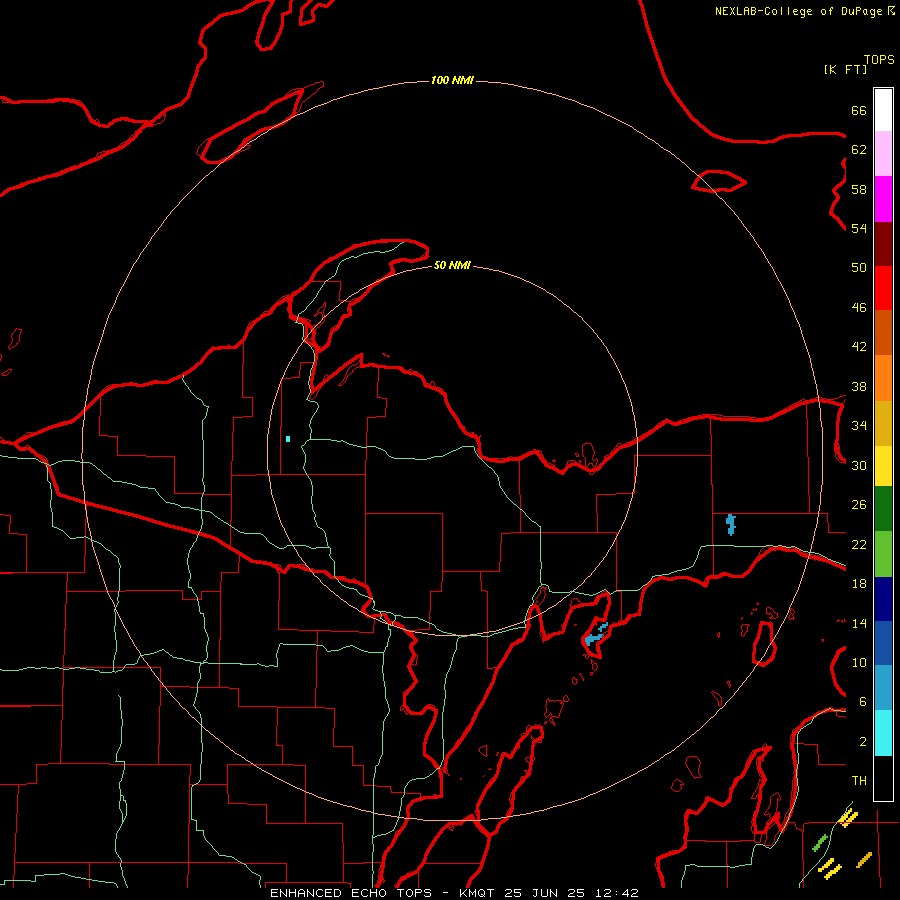Select the dark red legend swatch
The height and width of the screenshot is (900, 900).
(883, 243)
